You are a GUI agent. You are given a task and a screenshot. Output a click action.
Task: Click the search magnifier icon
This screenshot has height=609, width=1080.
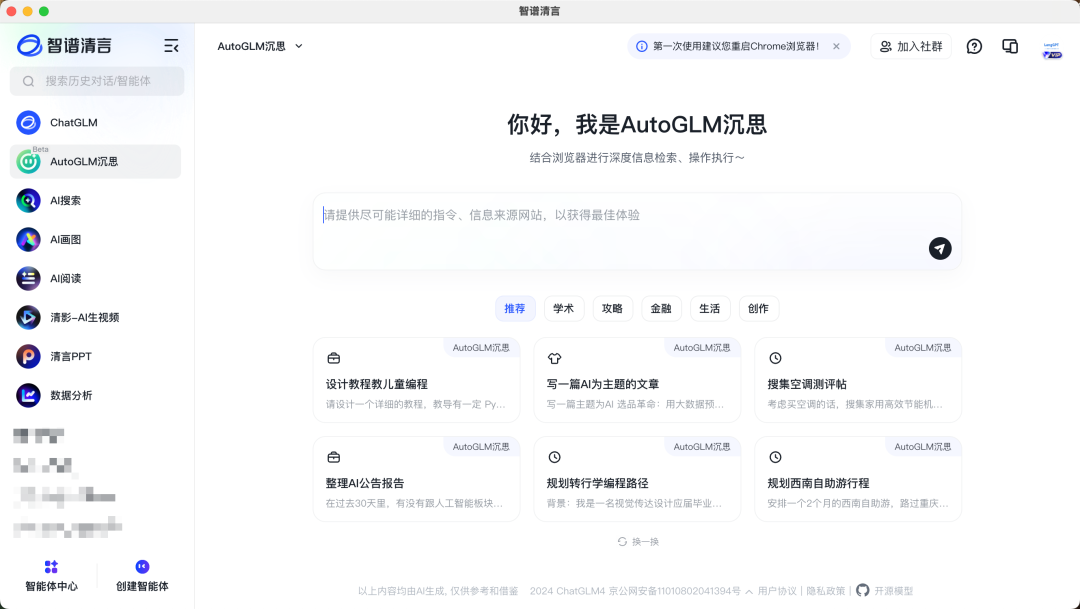coord(28,81)
